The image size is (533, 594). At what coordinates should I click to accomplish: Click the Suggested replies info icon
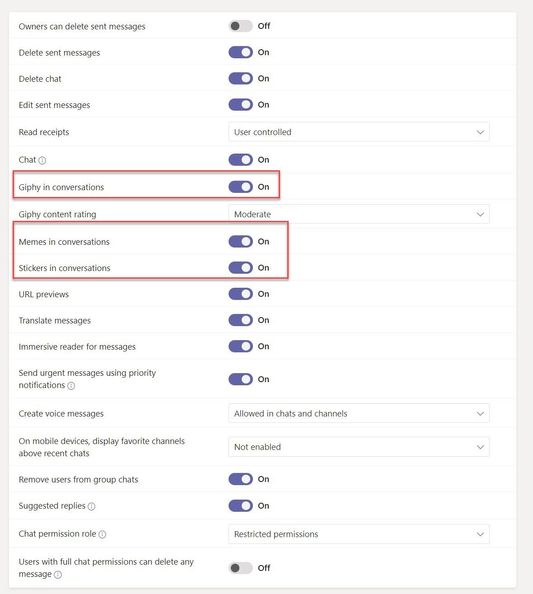click(91, 506)
